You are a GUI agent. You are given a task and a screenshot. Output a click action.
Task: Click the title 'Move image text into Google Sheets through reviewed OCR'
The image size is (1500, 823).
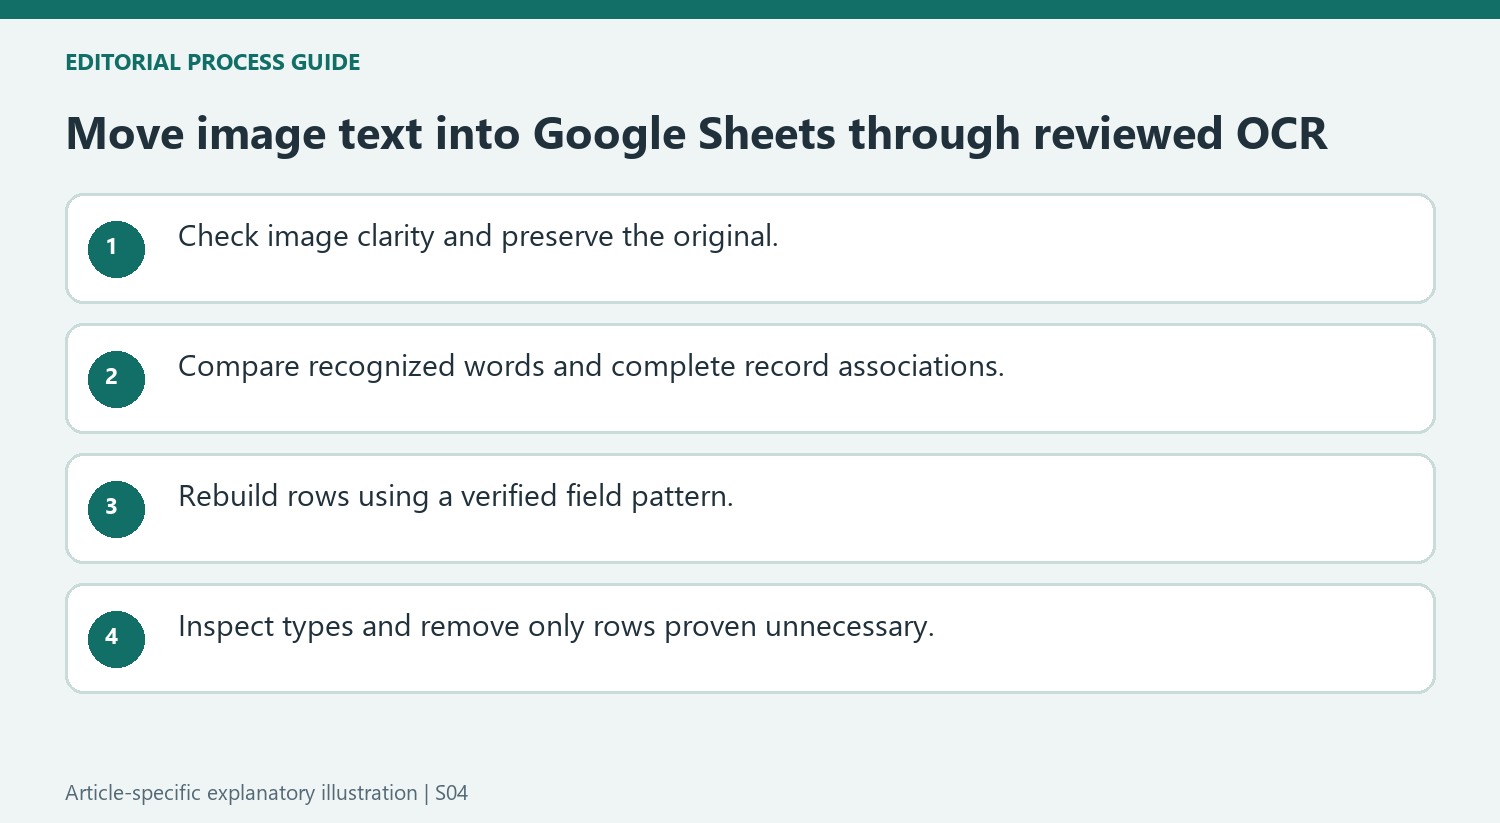[696, 134]
